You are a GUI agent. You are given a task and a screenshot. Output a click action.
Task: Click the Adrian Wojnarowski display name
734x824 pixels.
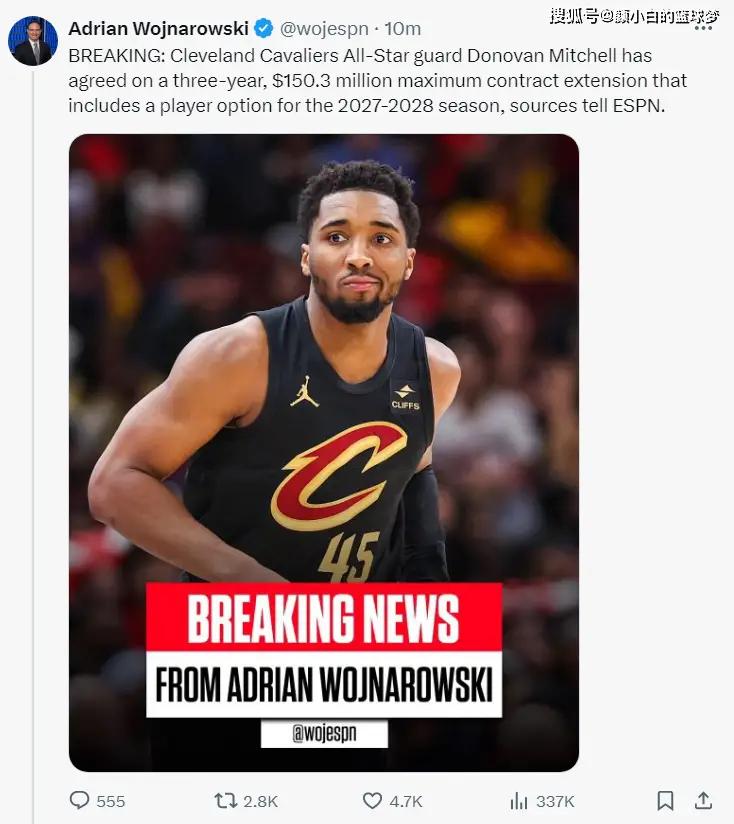(x=158, y=28)
